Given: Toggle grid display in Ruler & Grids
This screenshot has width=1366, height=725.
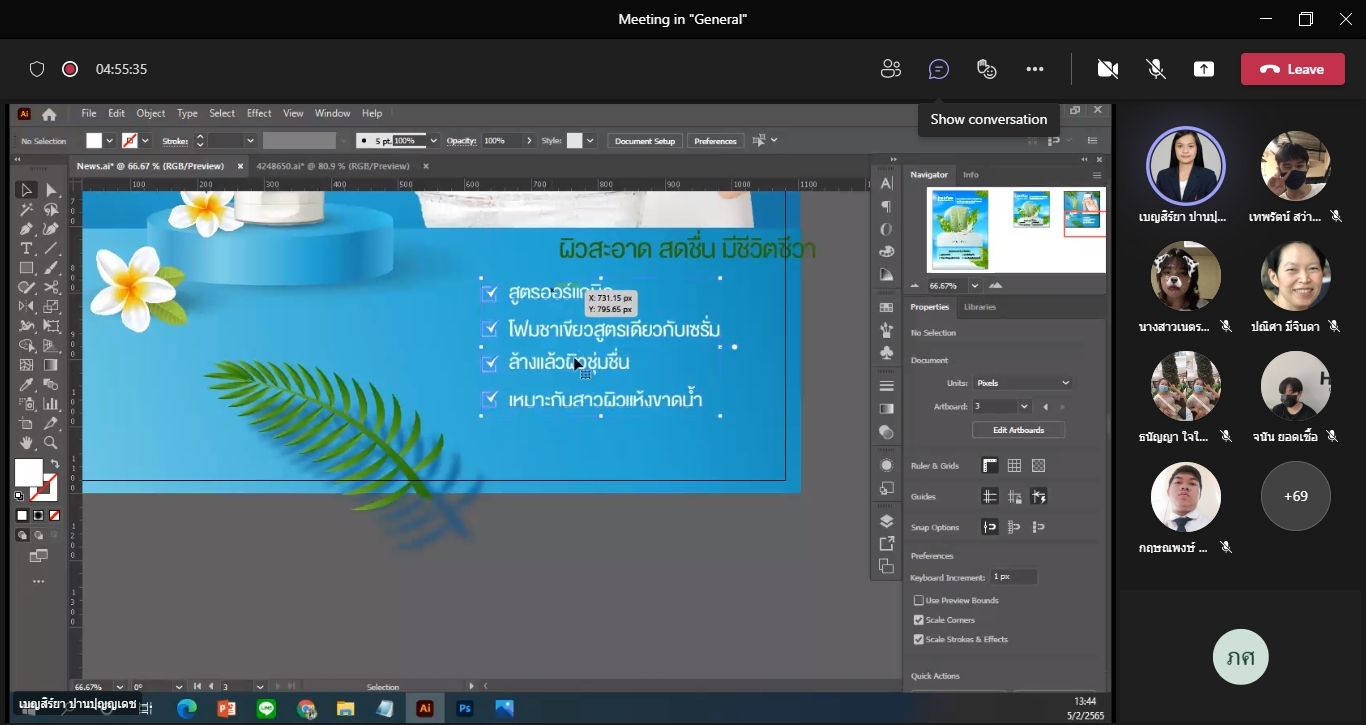Looking at the screenshot, I should click(x=1014, y=465).
